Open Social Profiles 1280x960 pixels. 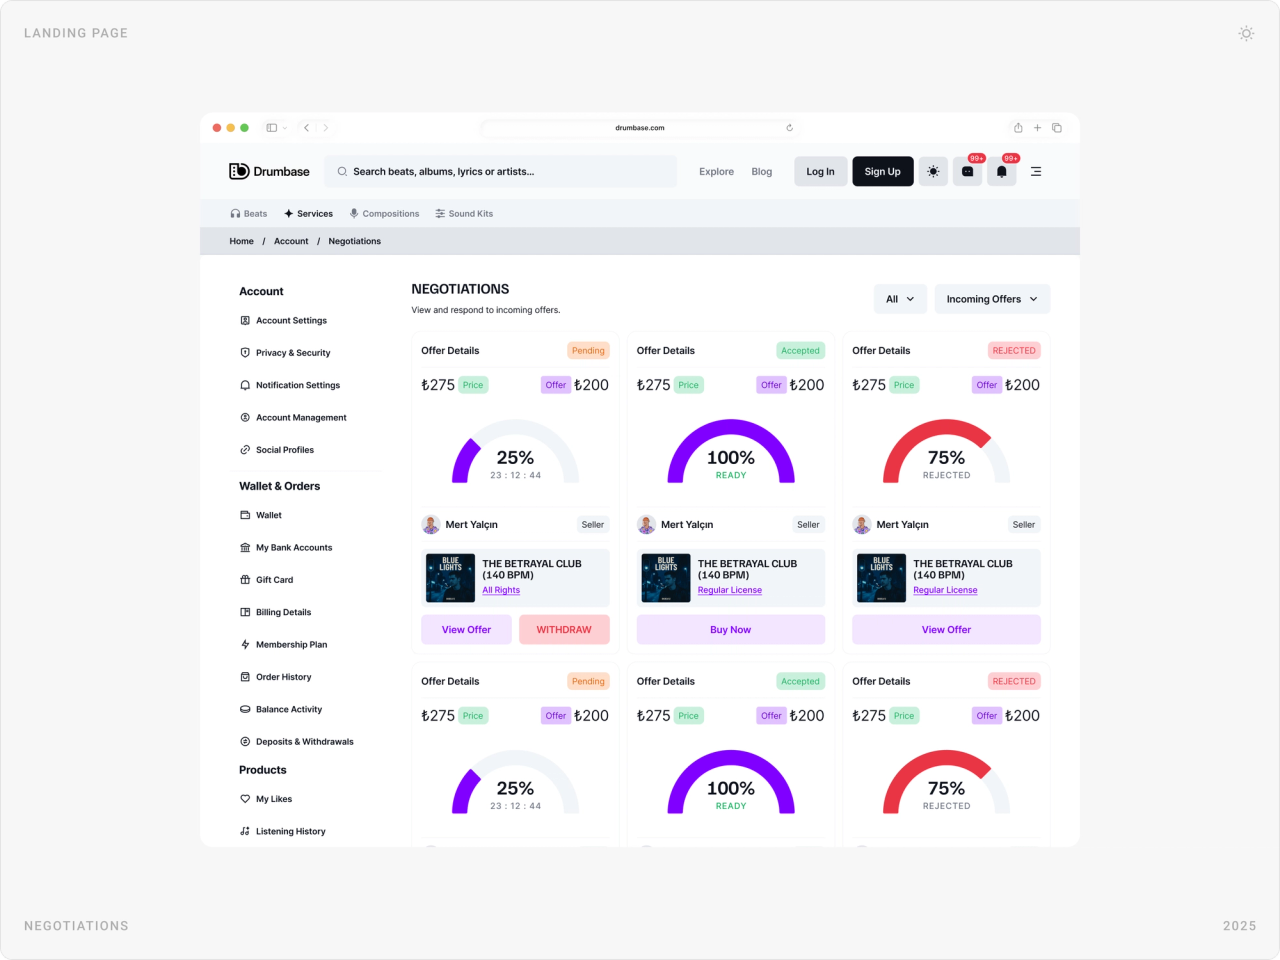click(x=277, y=450)
